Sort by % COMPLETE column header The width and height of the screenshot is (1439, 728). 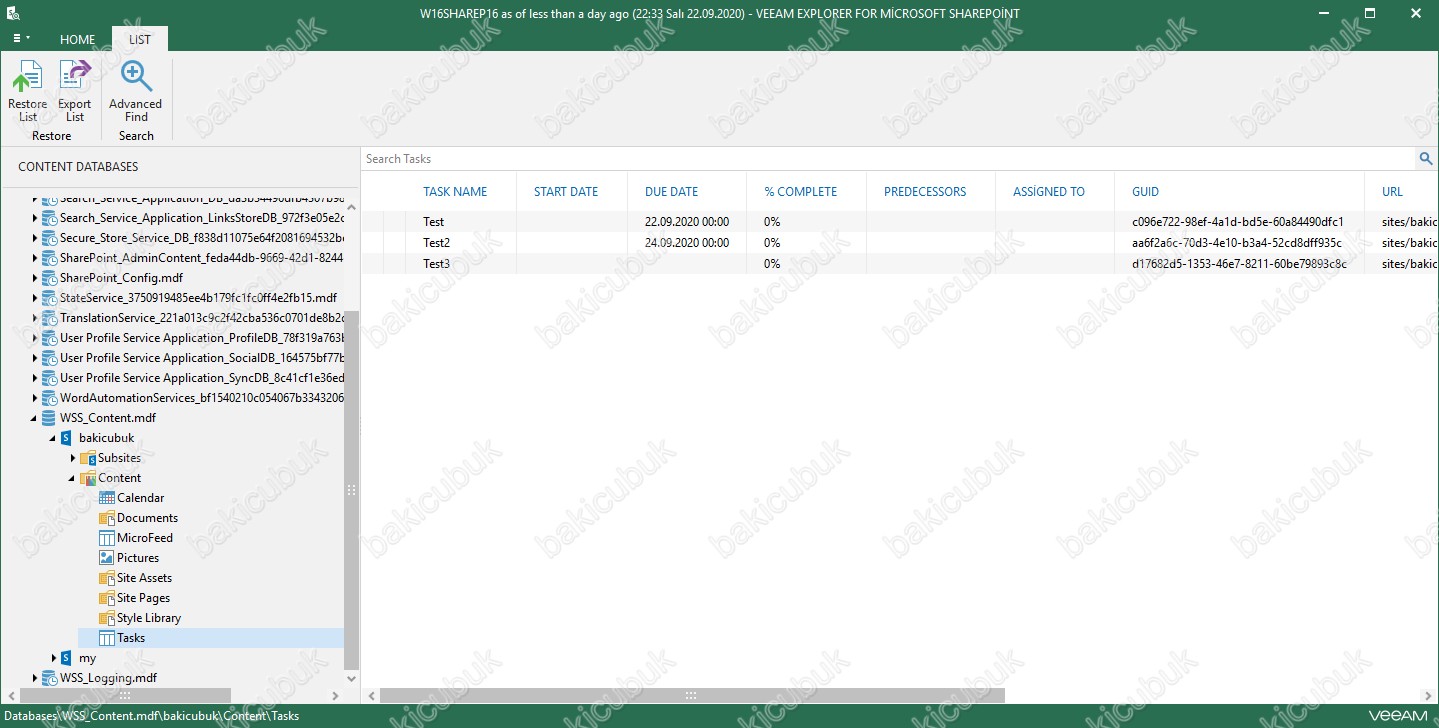801,192
